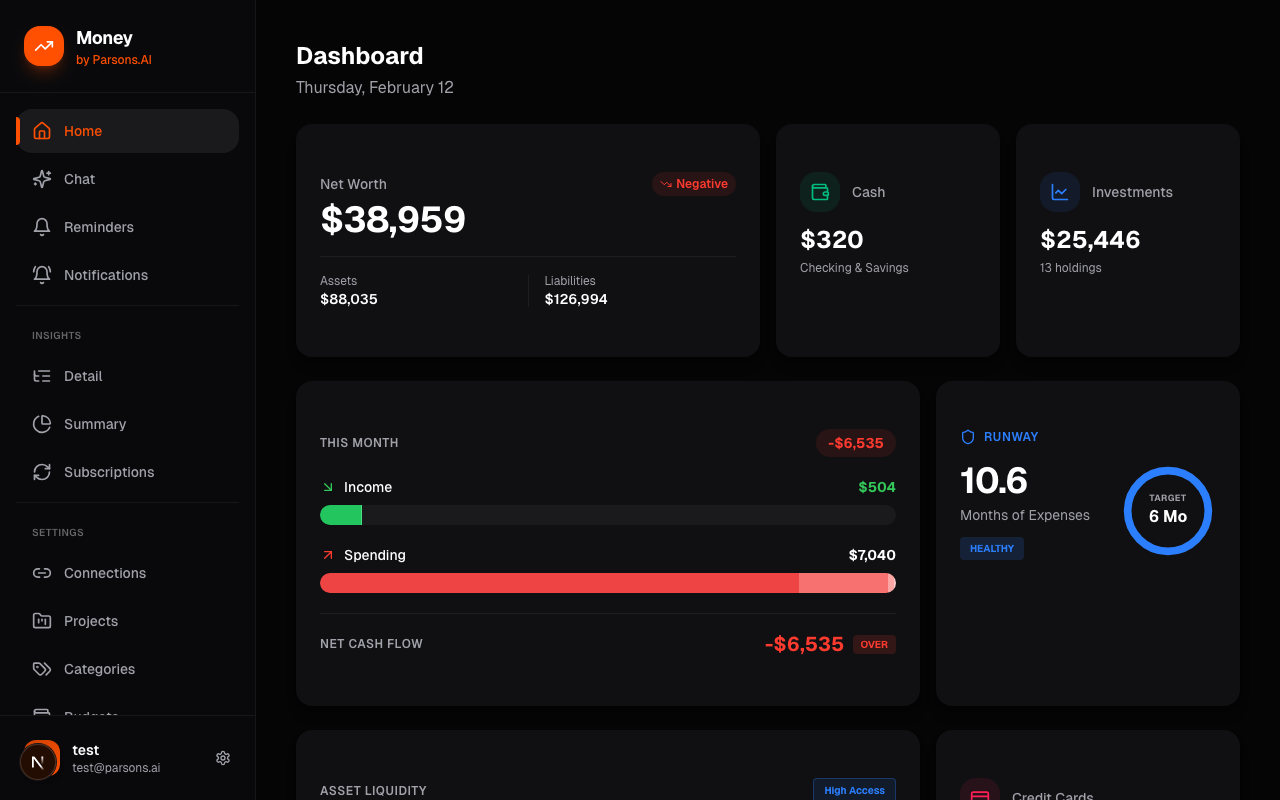The height and width of the screenshot is (800, 1280).
Task: Open the Summary pie chart icon
Action: click(42, 423)
